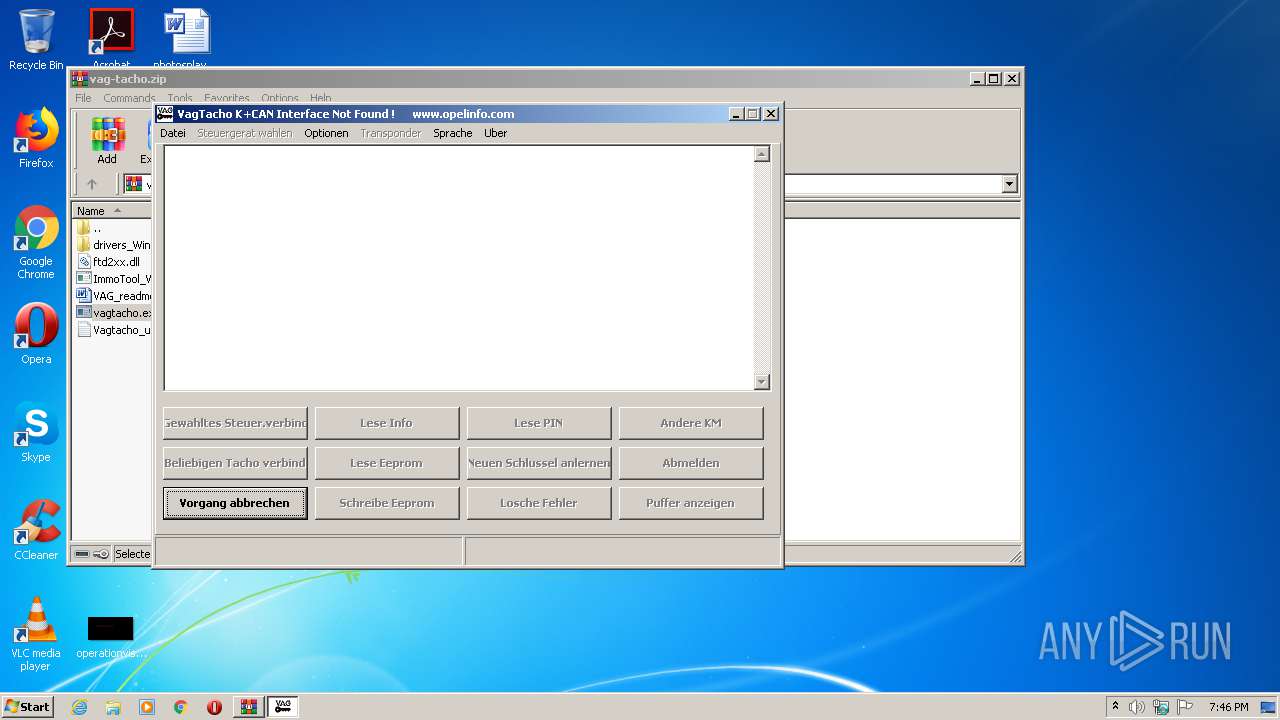
Task: Open the Optionen menu
Action: click(326, 133)
